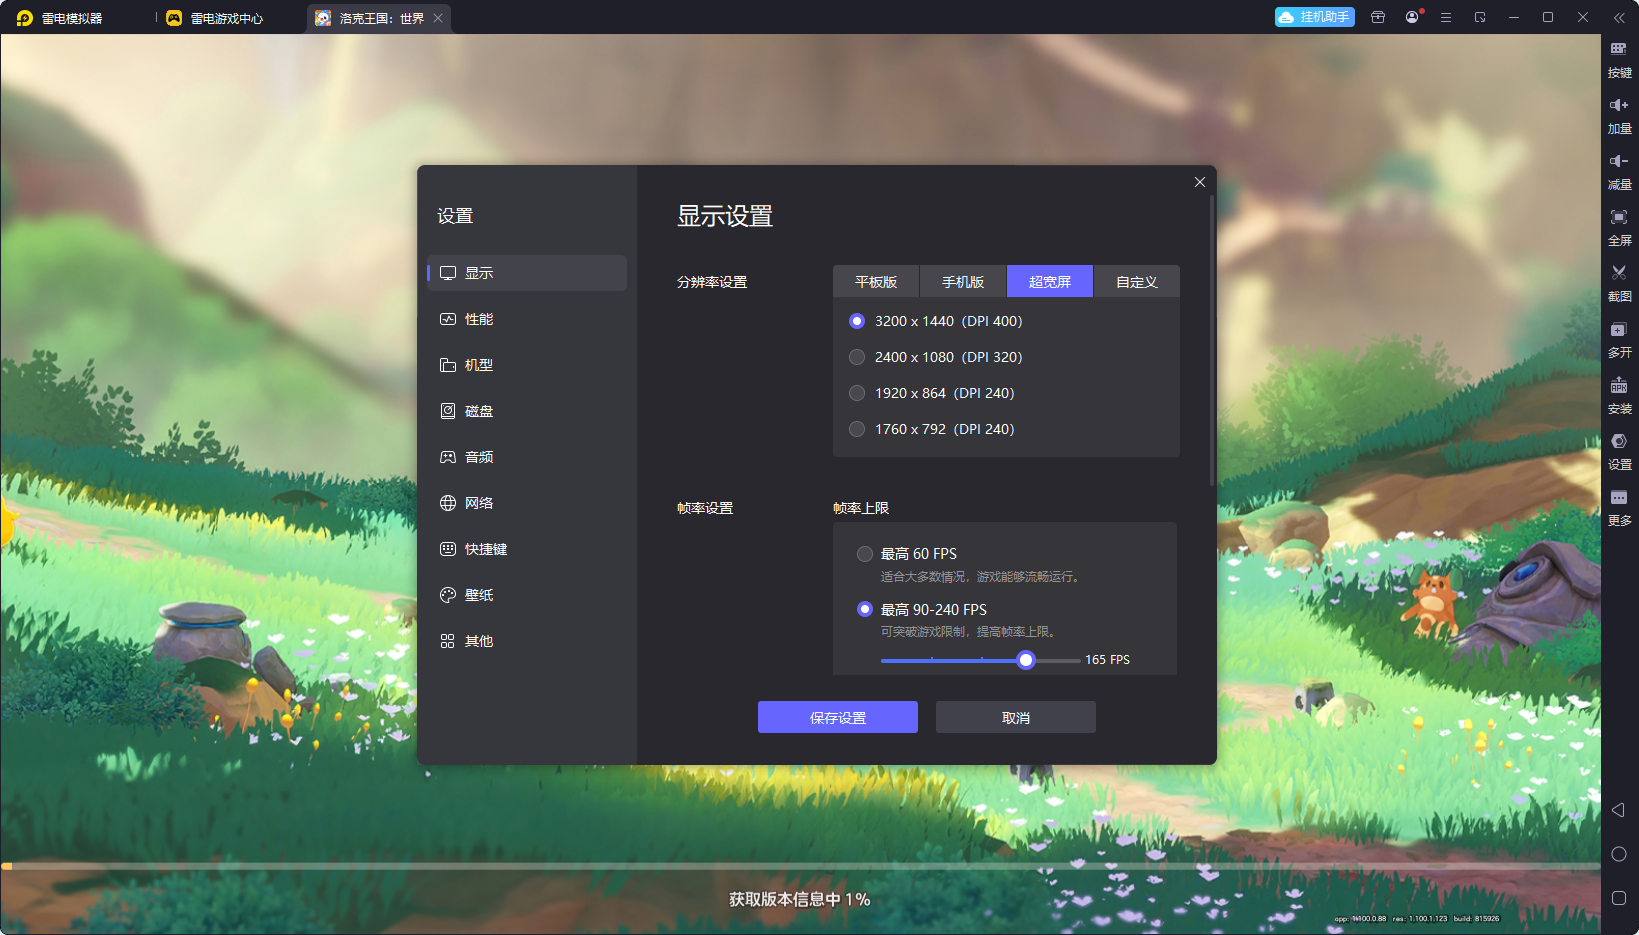Click the 加量 volume up icon
Image resolution: width=1639 pixels, height=935 pixels.
[x=1619, y=115]
